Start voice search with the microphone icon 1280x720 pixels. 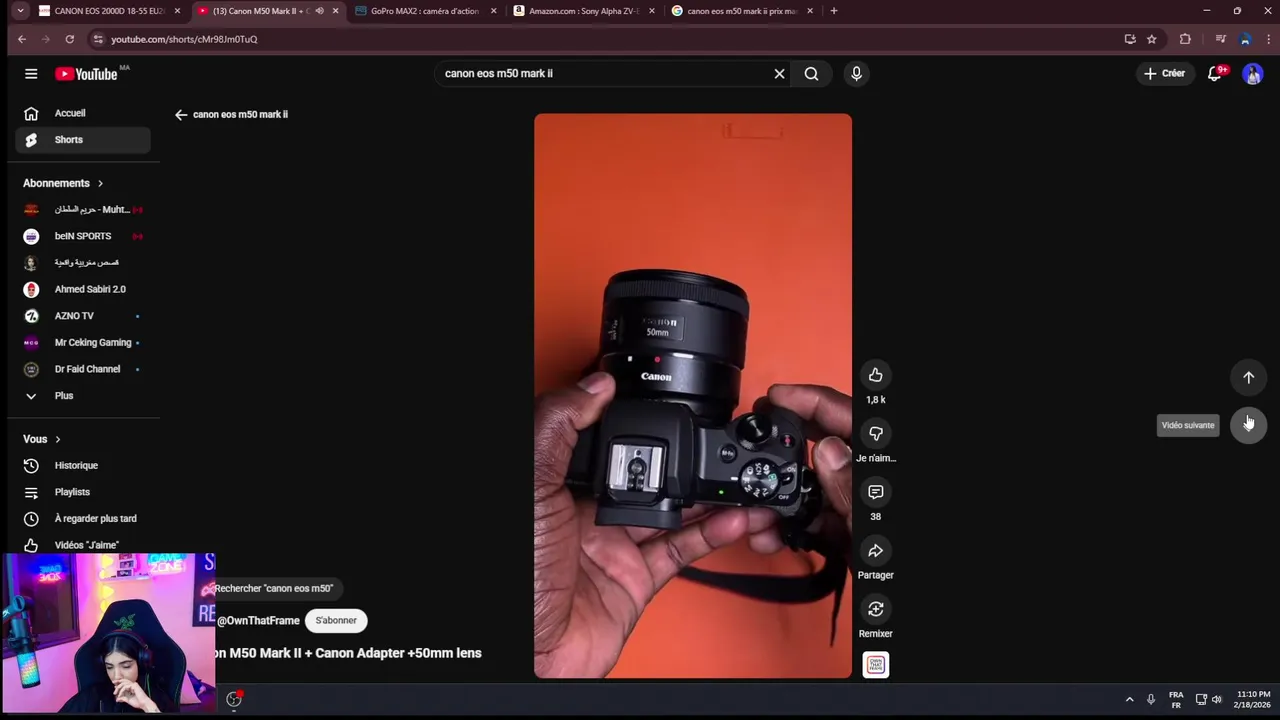pyautogui.click(x=856, y=74)
